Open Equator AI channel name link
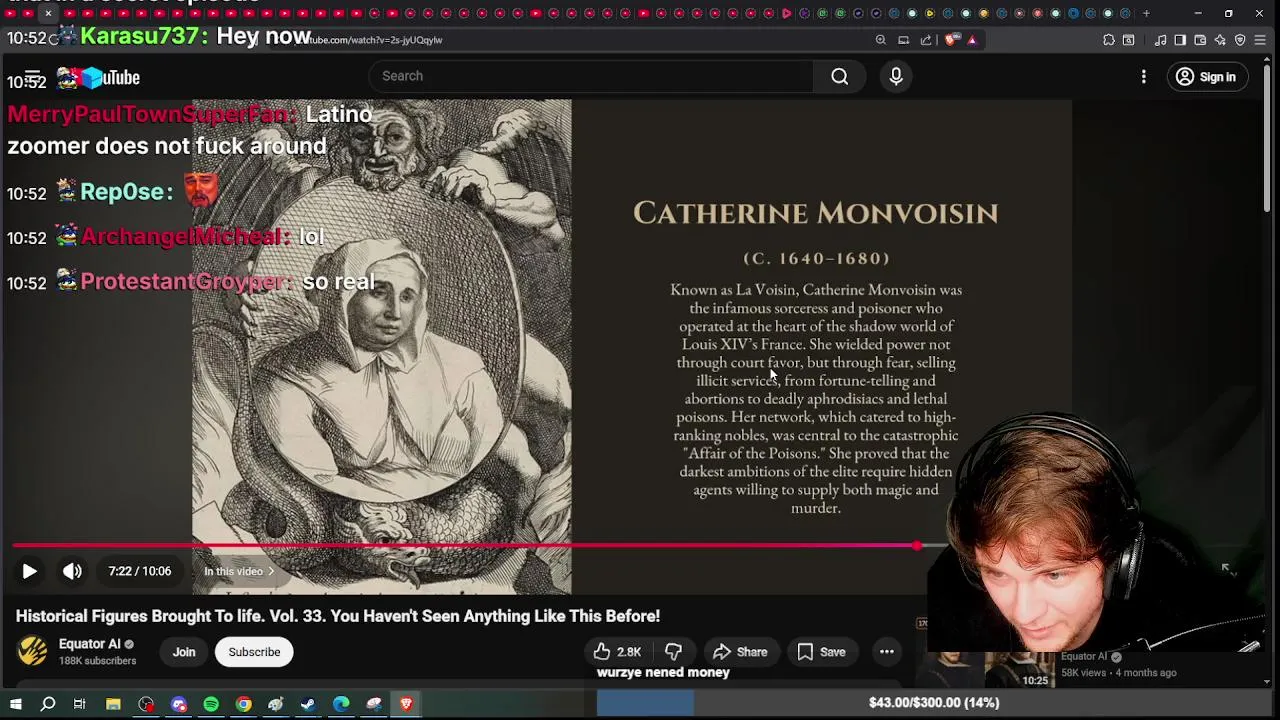The image size is (1280, 720). coord(90,644)
